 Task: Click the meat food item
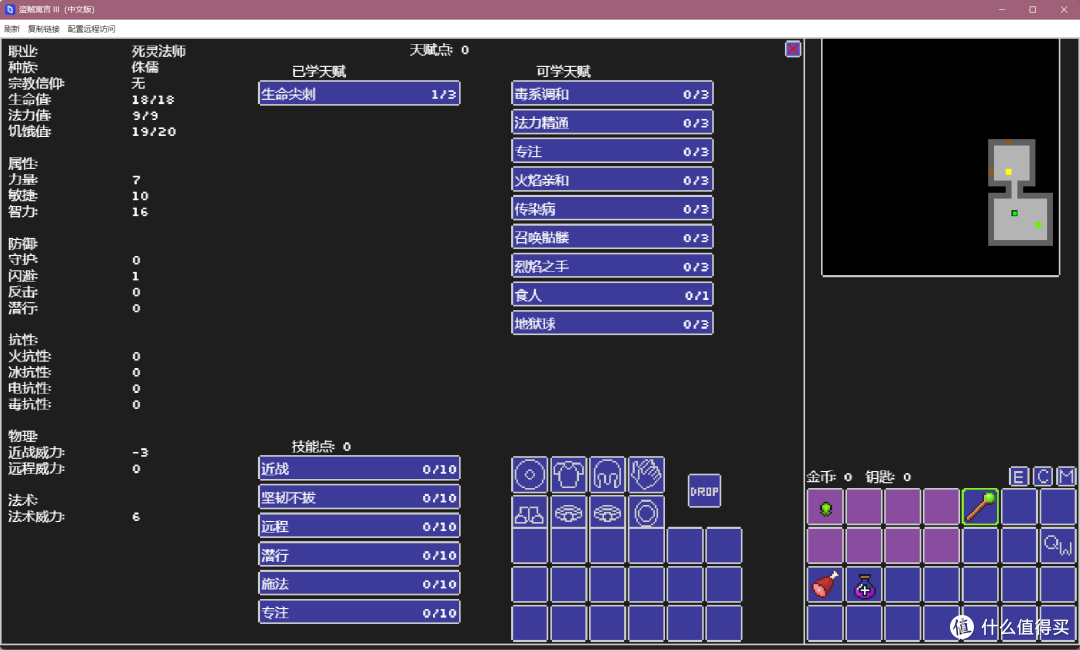pos(825,585)
